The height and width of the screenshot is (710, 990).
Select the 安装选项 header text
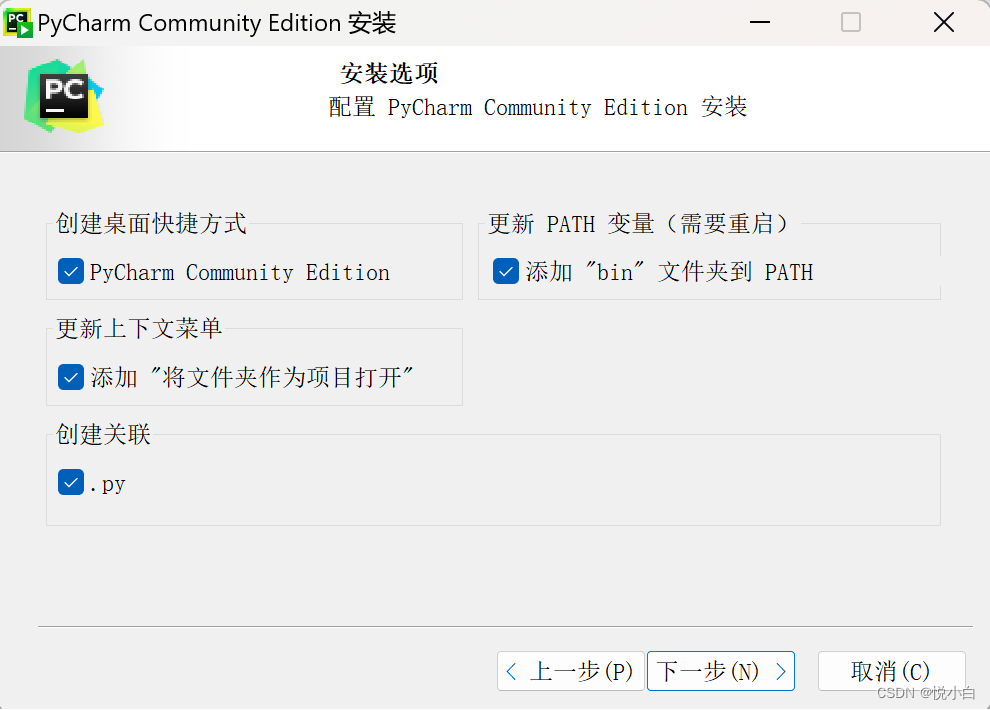coord(389,73)
